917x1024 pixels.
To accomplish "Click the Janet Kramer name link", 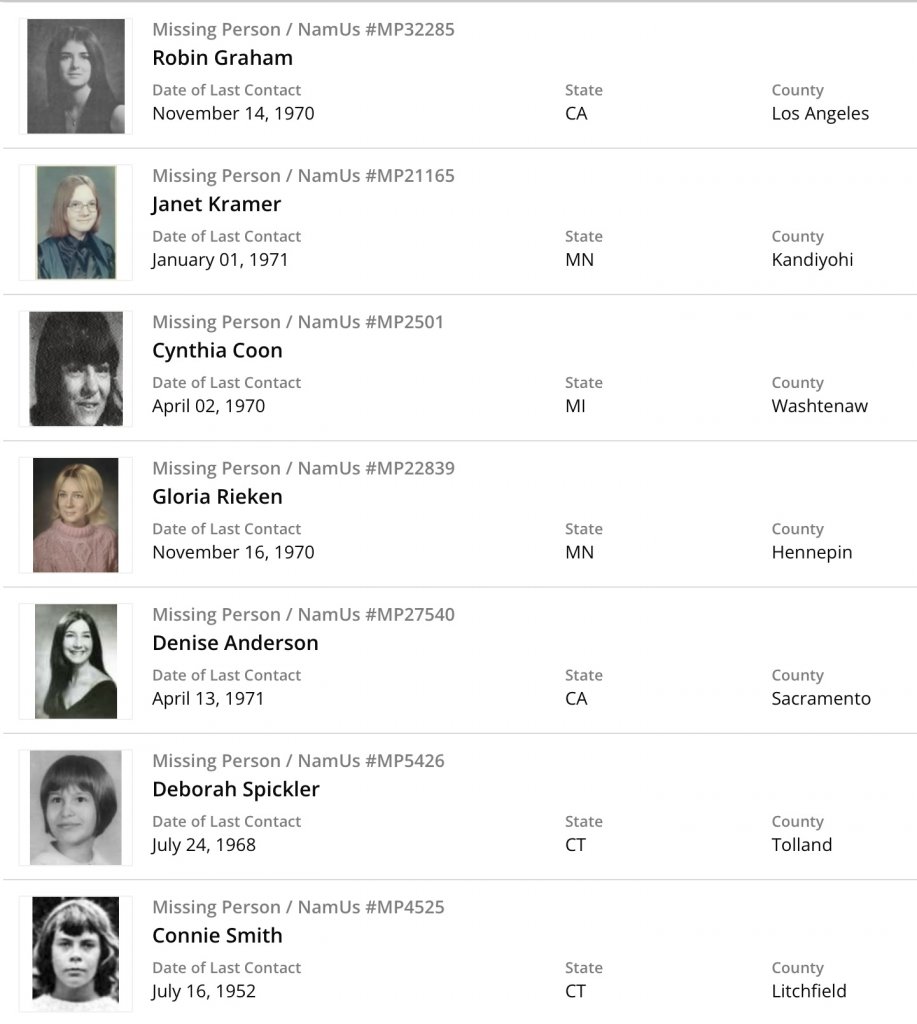I will (216, 204).
